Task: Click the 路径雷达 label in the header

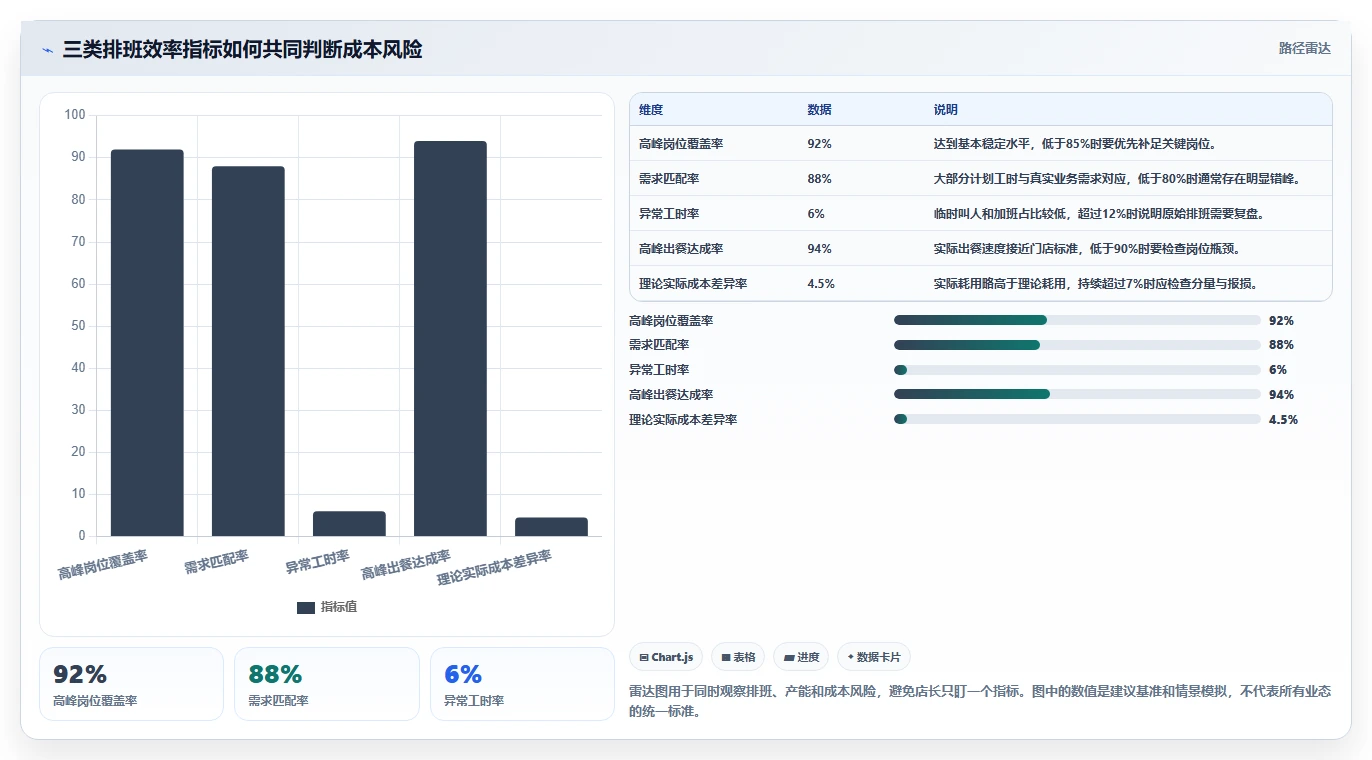Action: tap(1304, 48)
